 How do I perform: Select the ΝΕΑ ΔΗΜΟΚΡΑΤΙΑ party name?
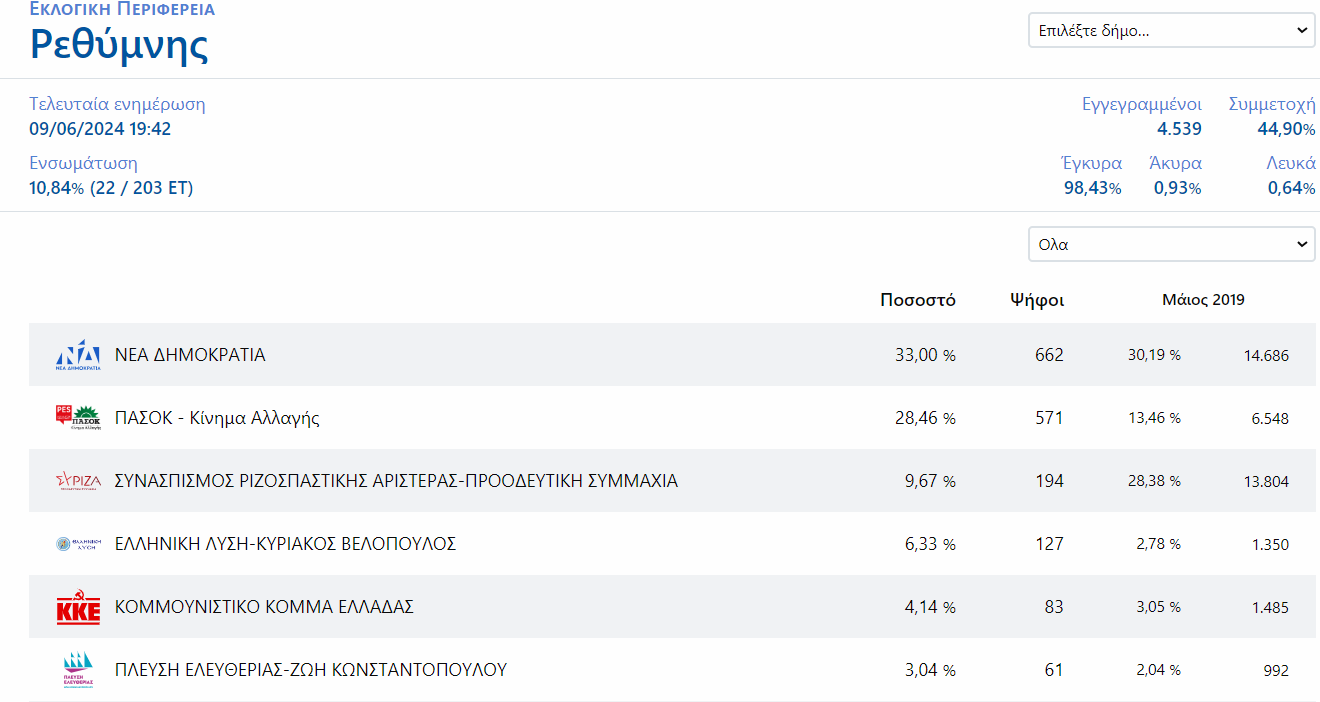tap(190, 355)
